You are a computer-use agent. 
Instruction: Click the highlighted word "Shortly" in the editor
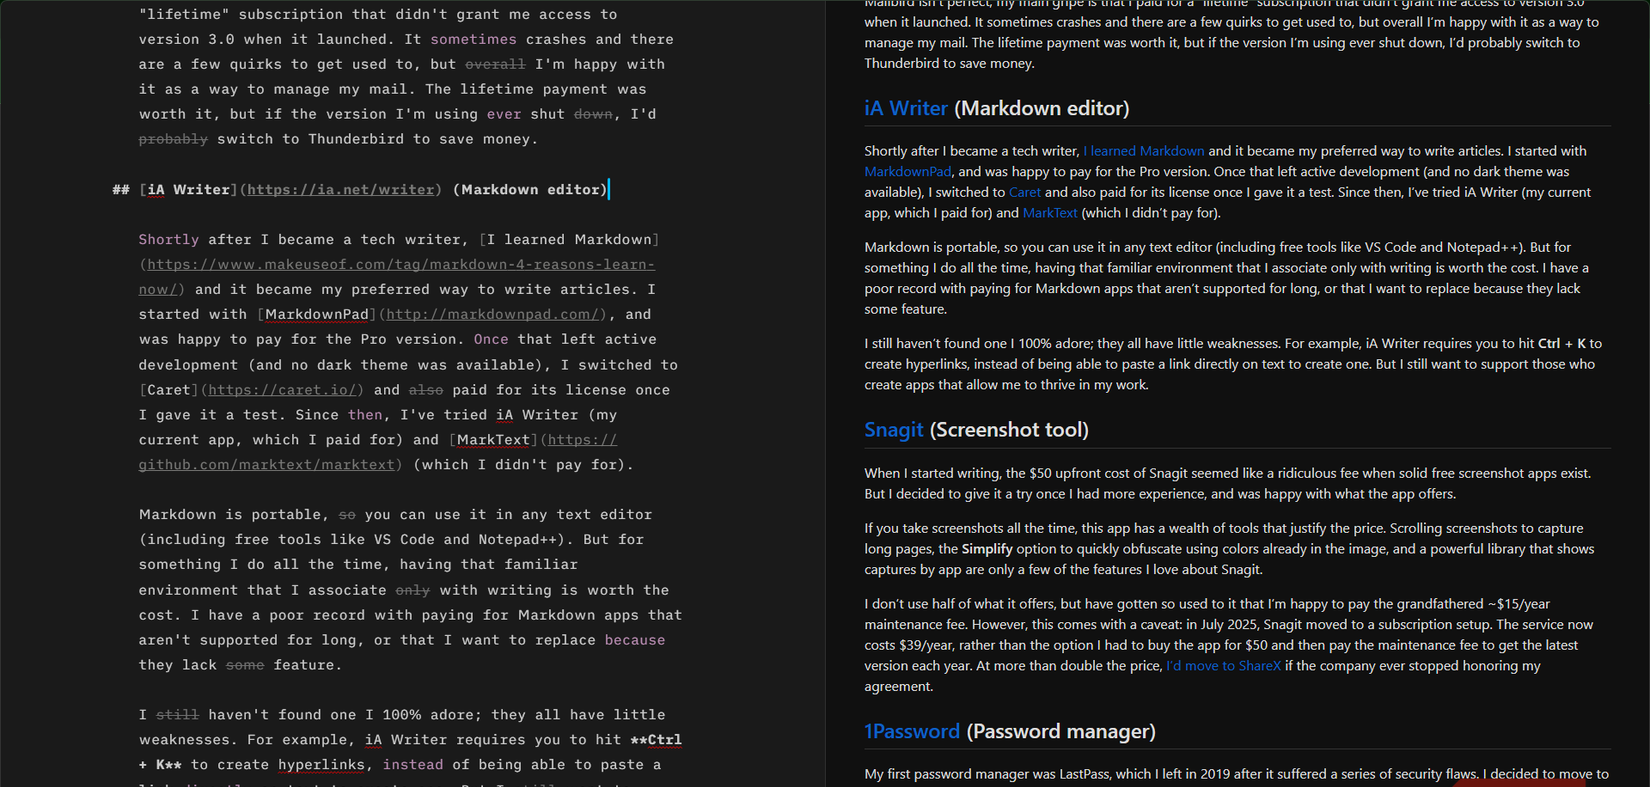169,239
